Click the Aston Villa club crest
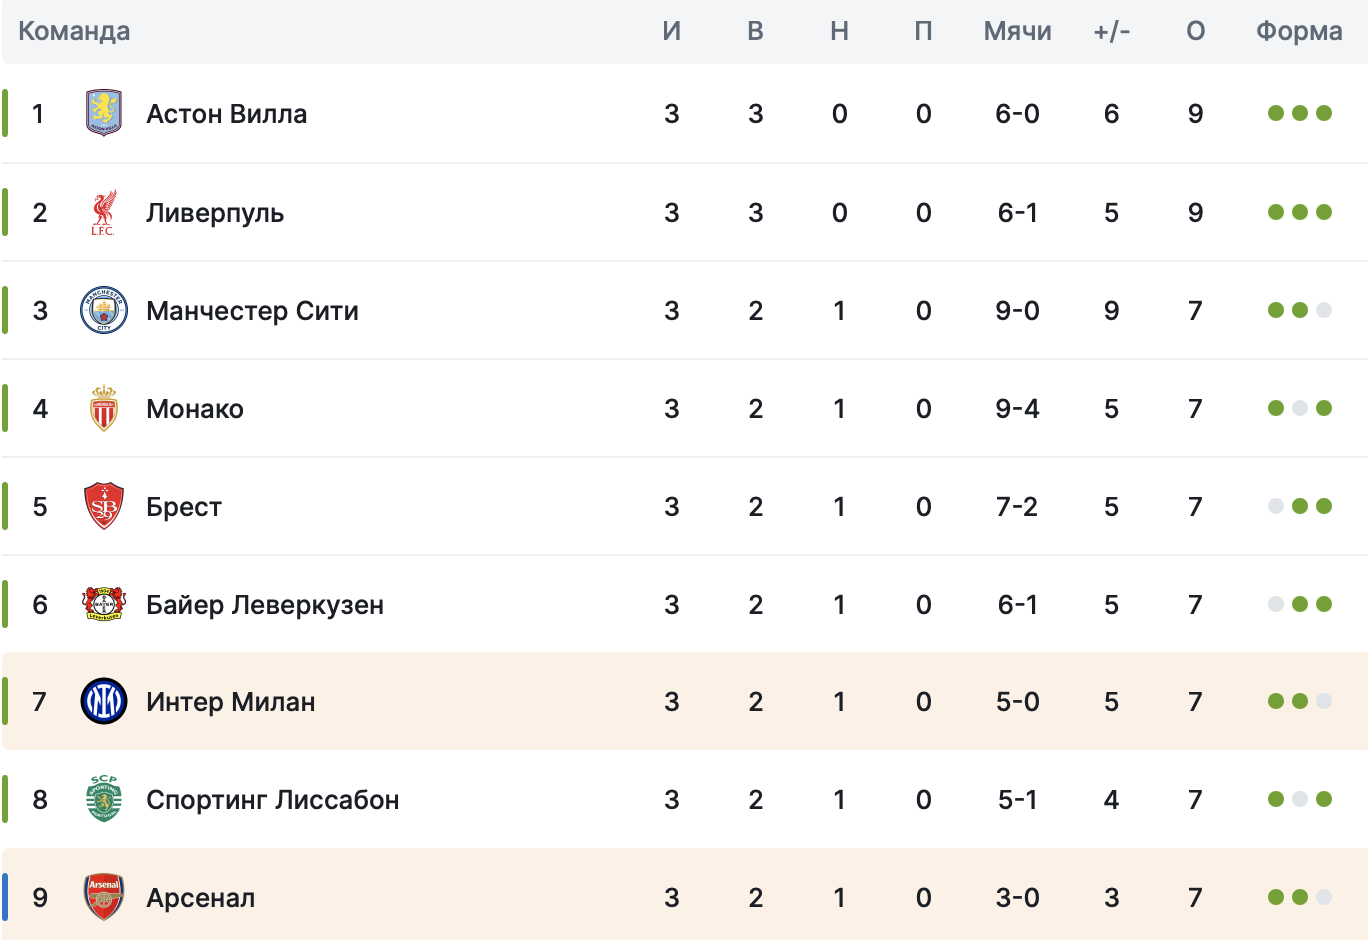The image size is (1368, 940). [103, 113]
